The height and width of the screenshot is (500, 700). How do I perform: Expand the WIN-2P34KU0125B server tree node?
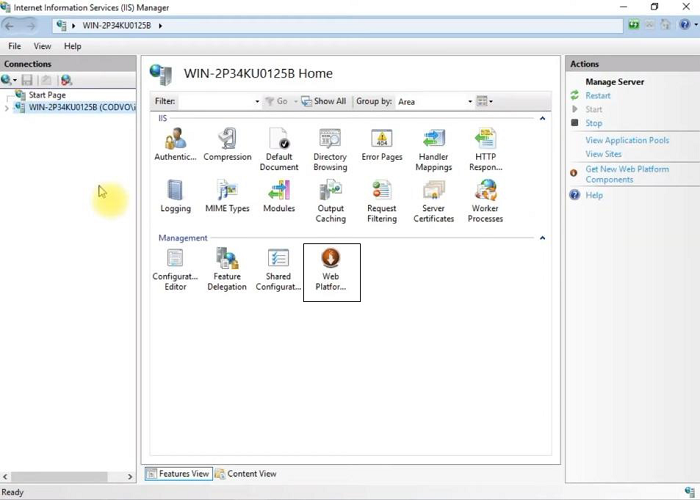(x=6, y=108)
